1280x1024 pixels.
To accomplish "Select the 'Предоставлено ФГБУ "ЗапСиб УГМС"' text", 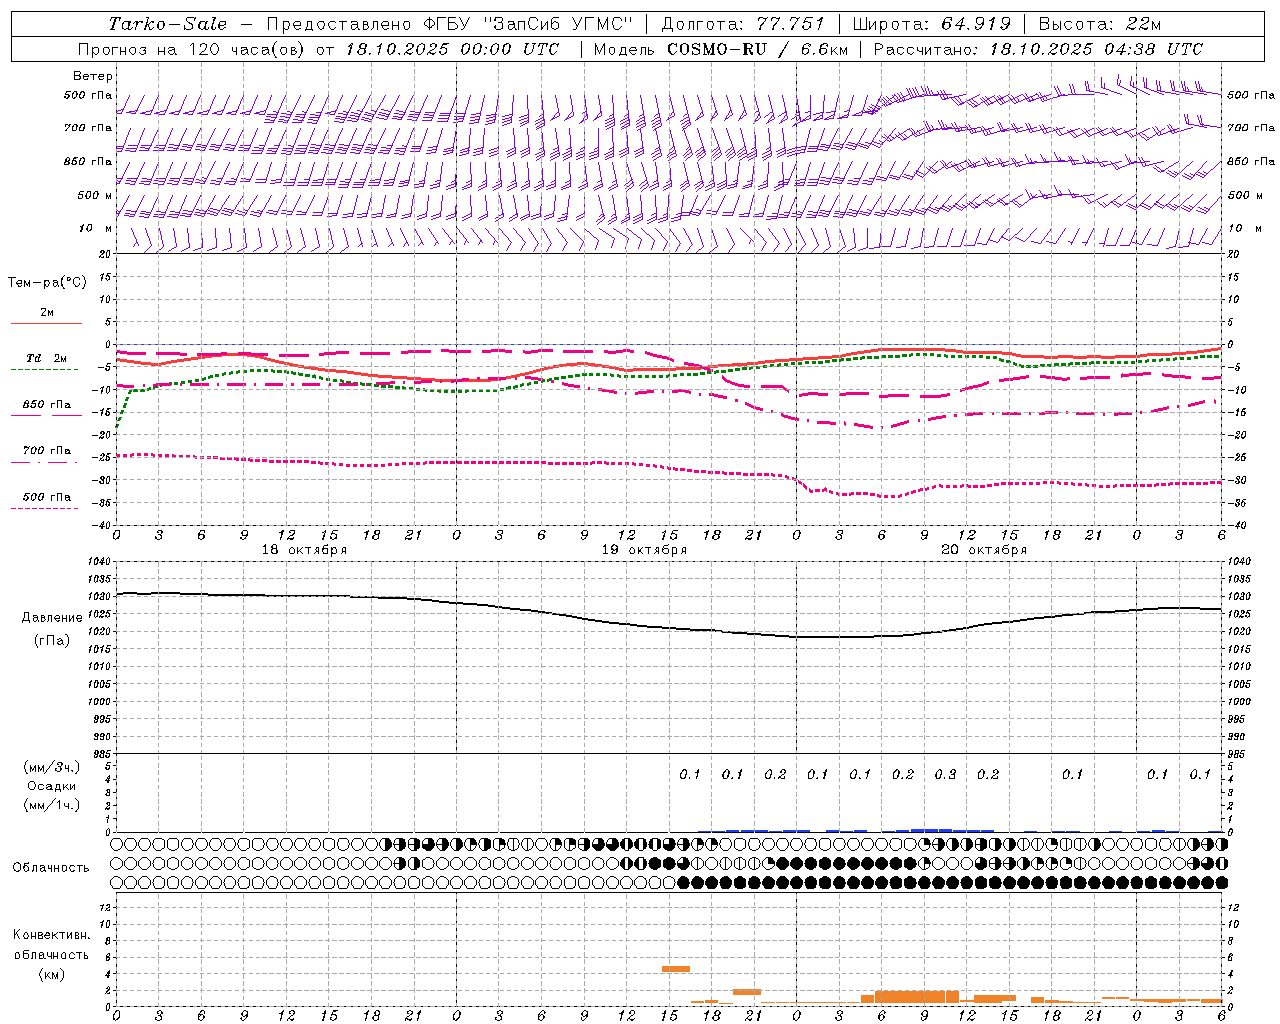I will (450, 24).
